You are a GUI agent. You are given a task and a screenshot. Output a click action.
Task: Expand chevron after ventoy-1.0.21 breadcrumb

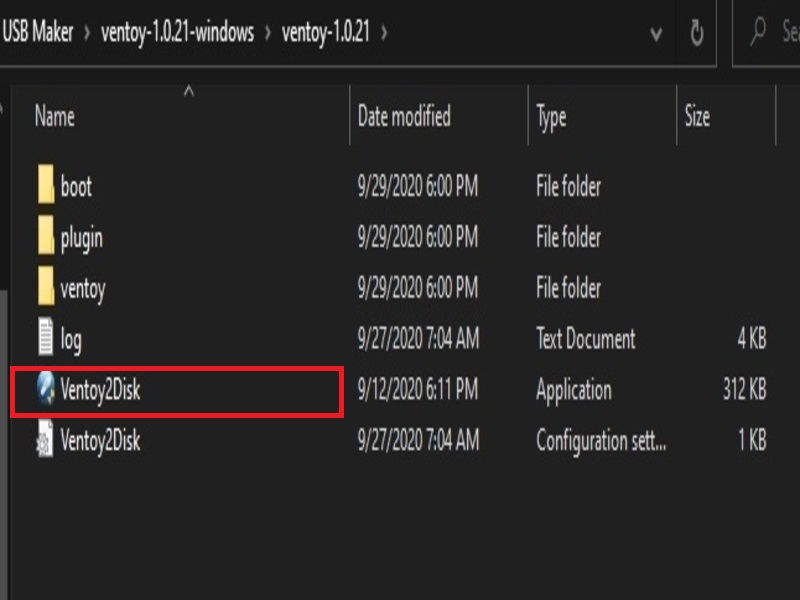(x=384, y=32)
